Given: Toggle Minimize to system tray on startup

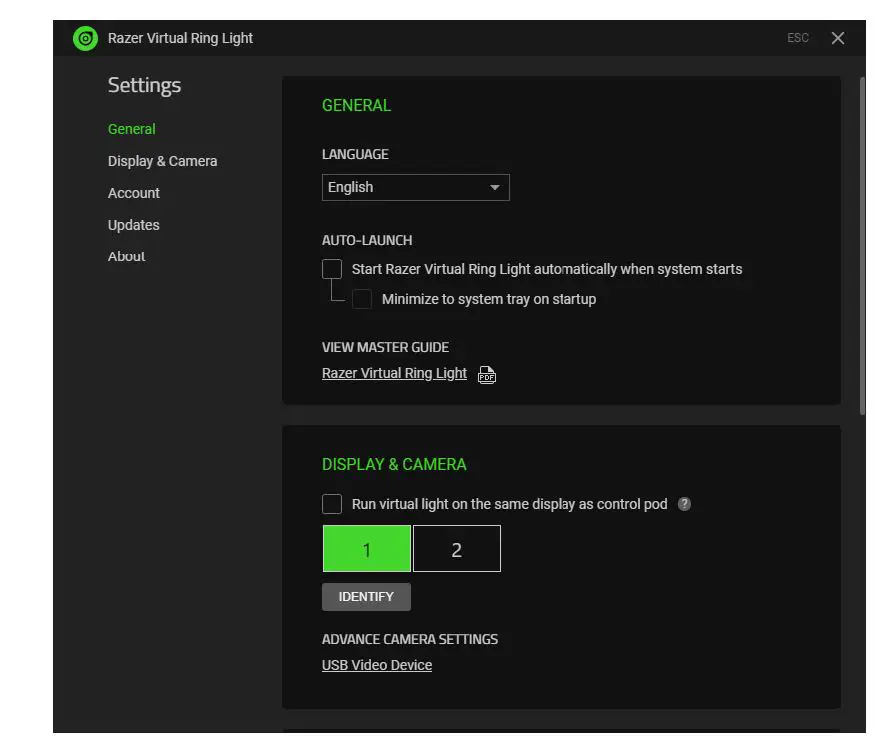Looking at the screenshot, I should pyautogui.click(x=362, y=299).
